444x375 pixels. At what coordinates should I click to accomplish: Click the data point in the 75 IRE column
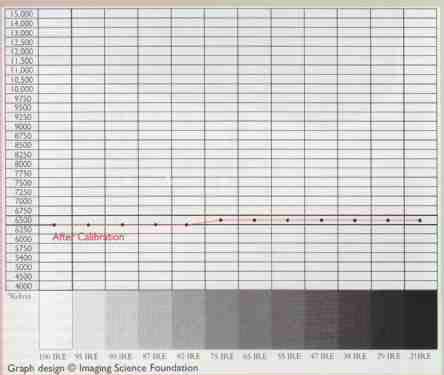click(221, 220)
